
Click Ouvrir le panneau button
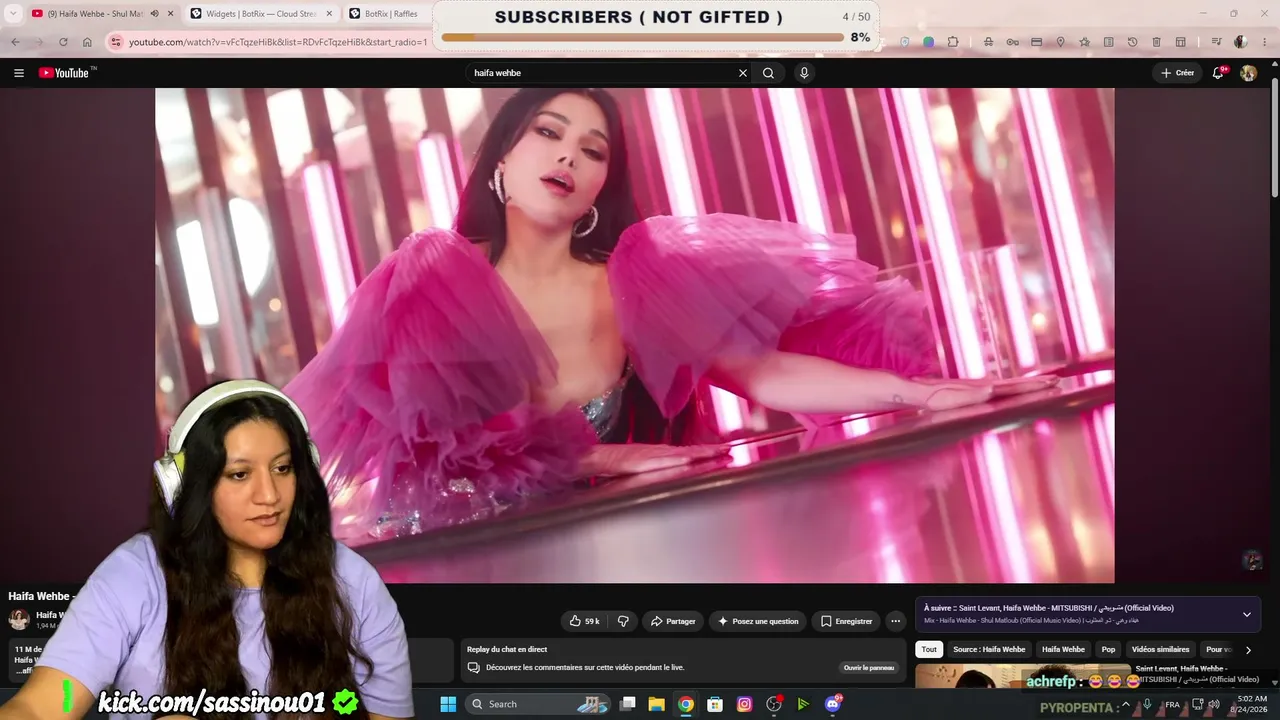point(868,668)
